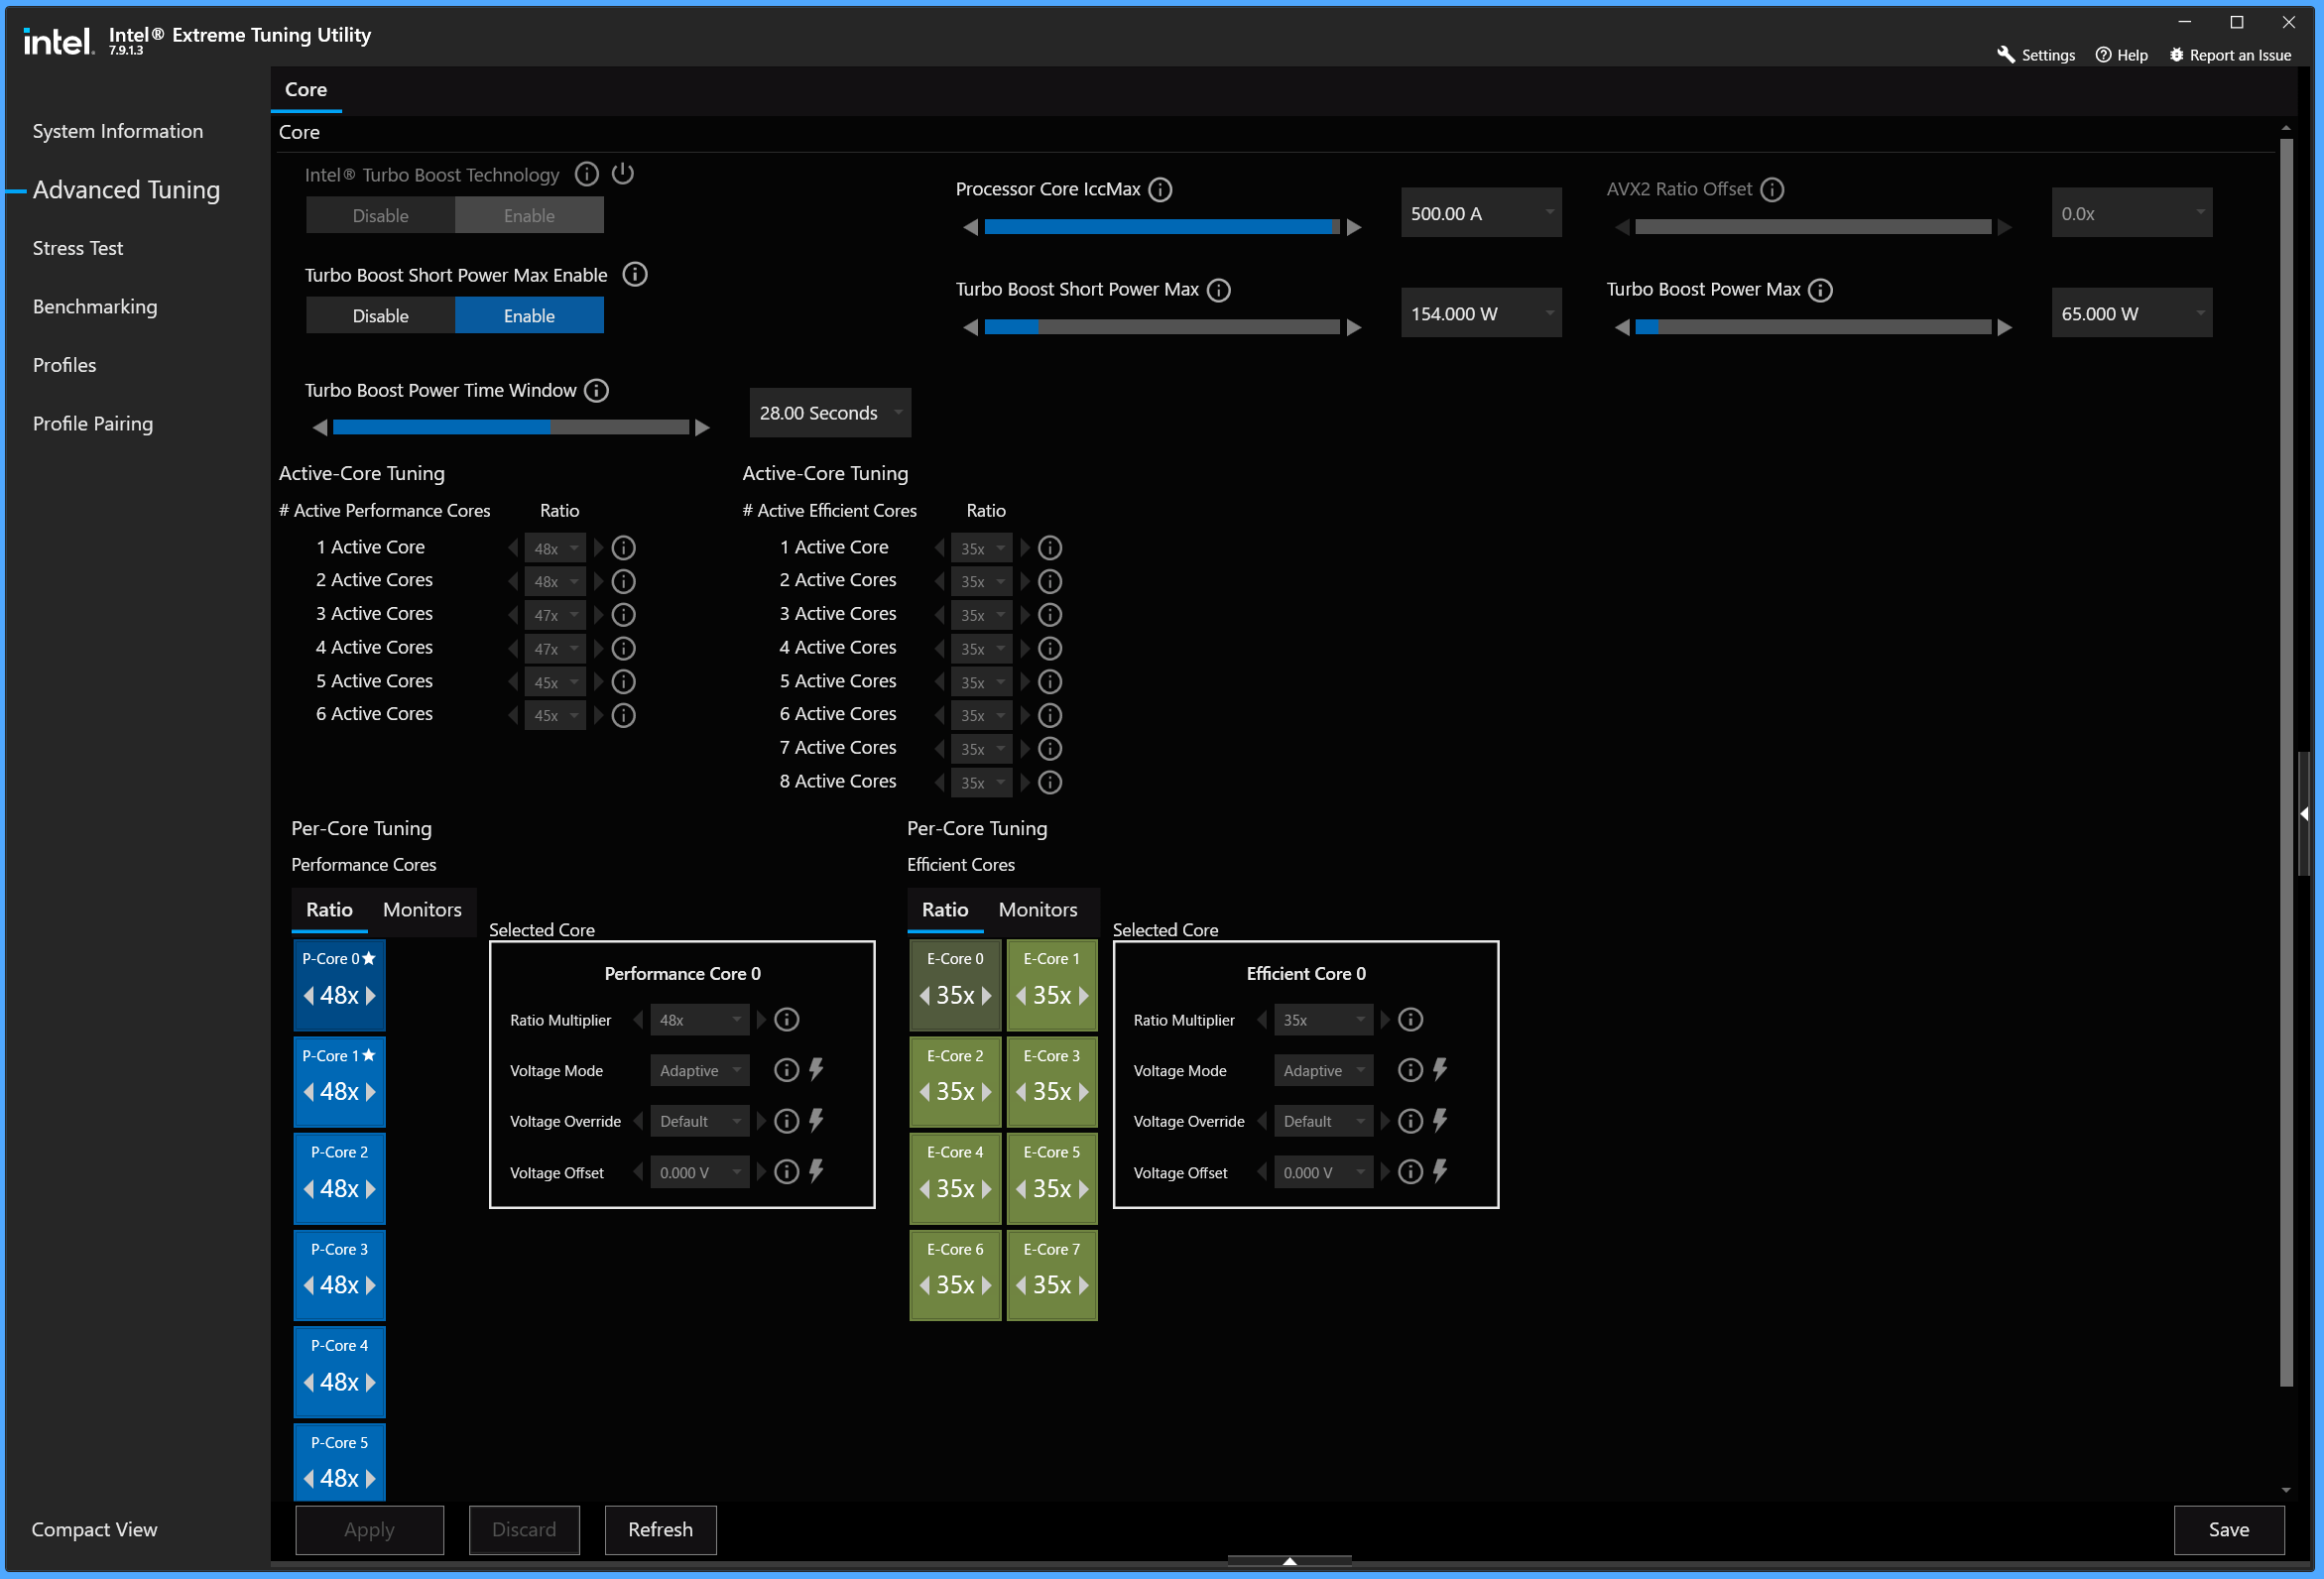Enable Turbo Boost Short Power Max
The width and height of the screenshot is (2324, 1579).
[x=529, y=315]
